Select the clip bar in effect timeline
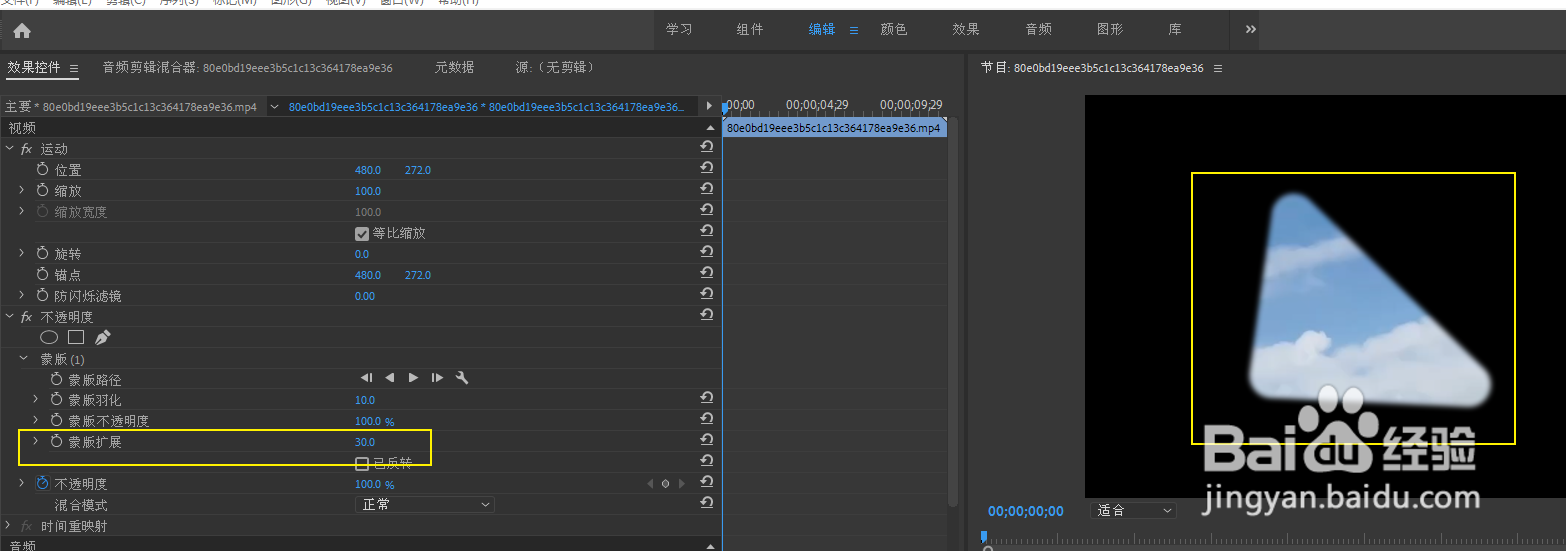Viewport: 1566px width, 551px height. click(834, 129)
